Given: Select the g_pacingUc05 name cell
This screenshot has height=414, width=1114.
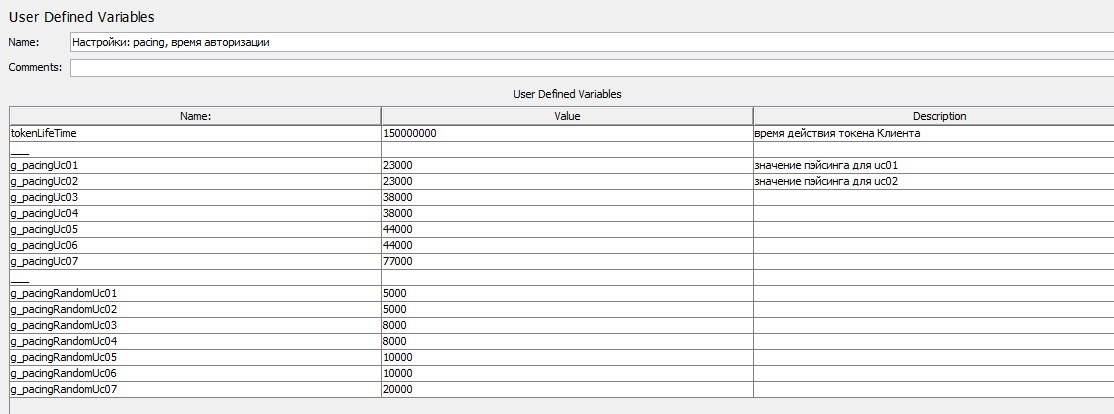Looking at the screenshot, I should coord(195,229).
